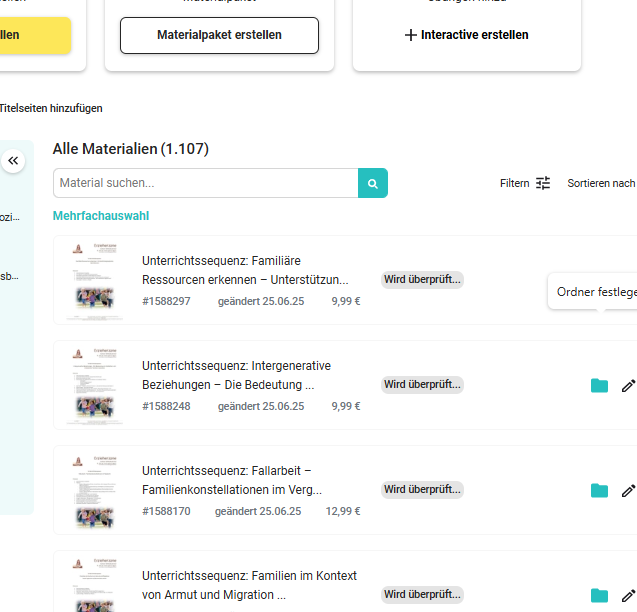Click the teal search magnifier button
This screenshot has width=637, height=612.
coord(373,183)
